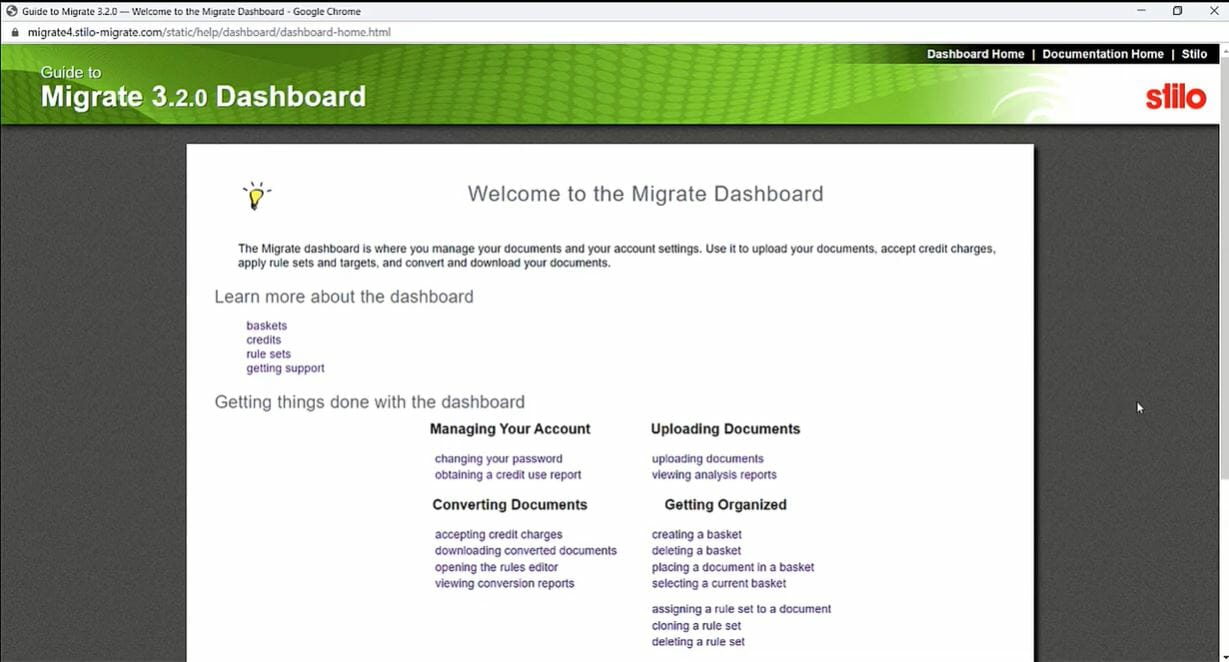
Task: Open viewing conversion reports link
Action: 504,583
